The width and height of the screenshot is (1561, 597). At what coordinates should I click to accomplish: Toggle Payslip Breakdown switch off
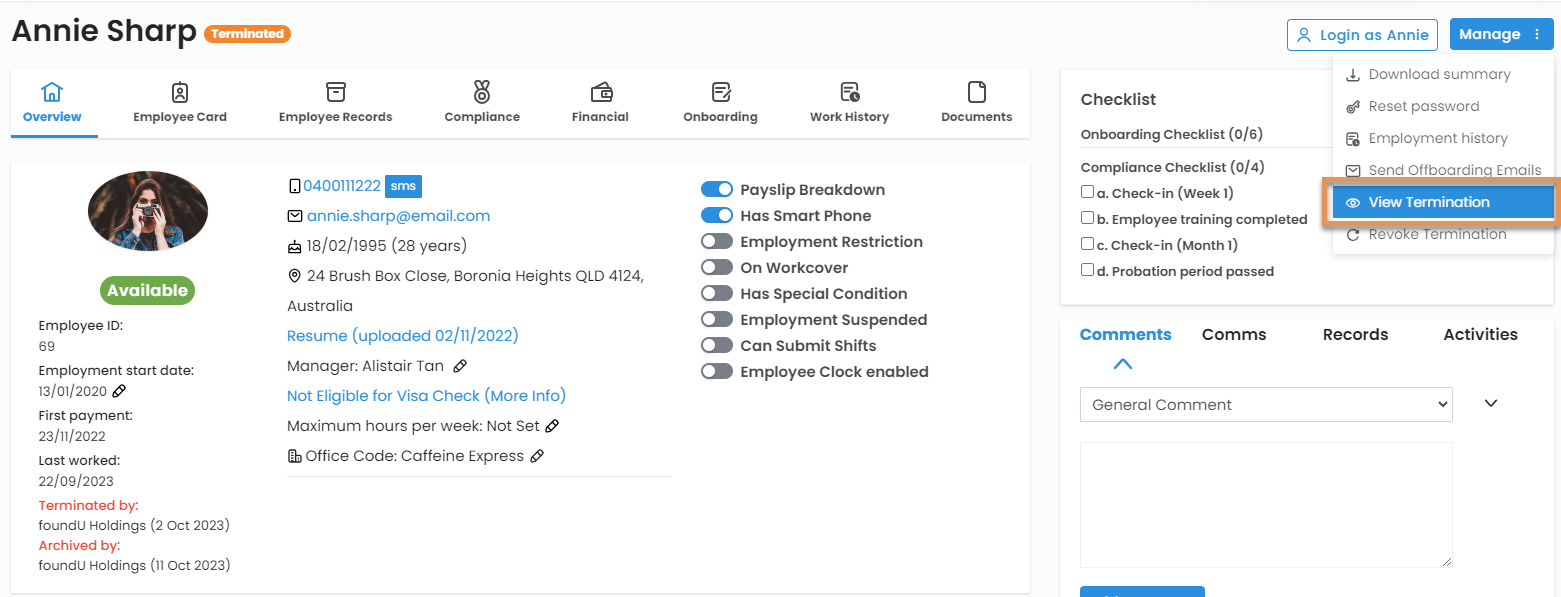pos(717,190)
